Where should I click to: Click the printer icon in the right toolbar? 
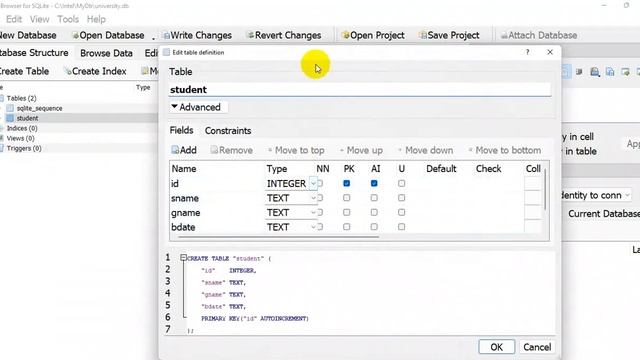tap(595, 72)
